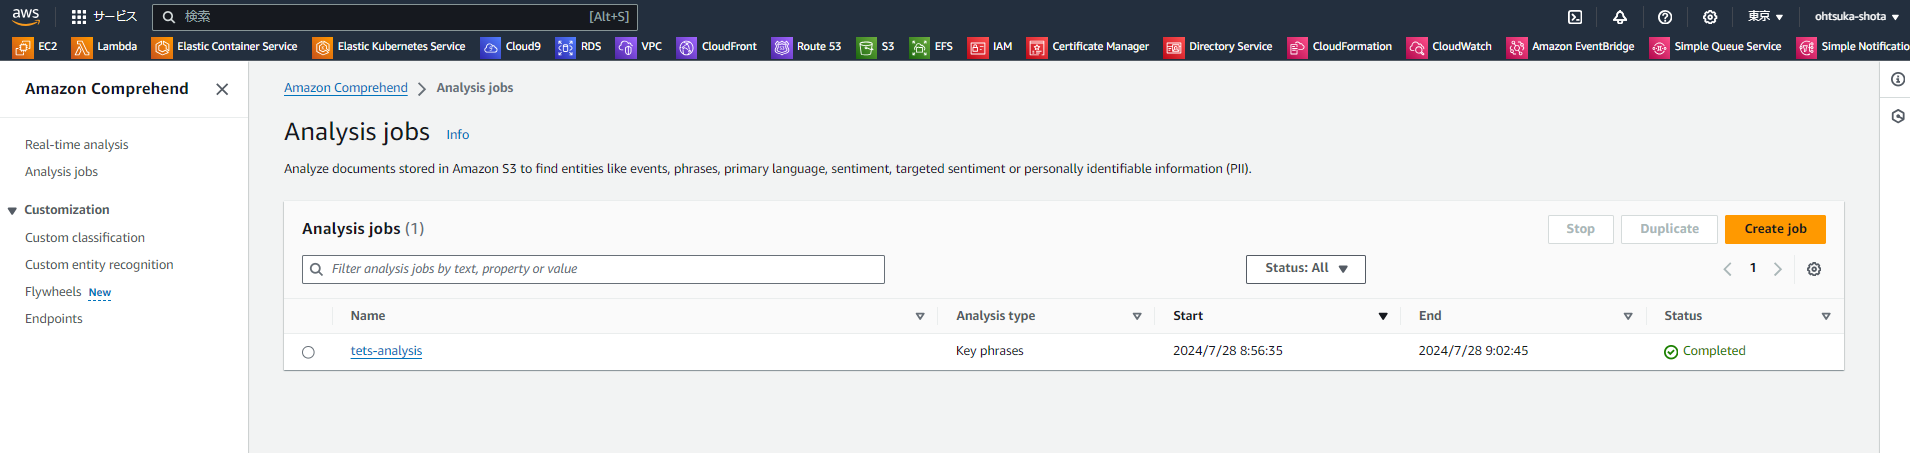1910x453 pixels.
Task: Click the Create job button
Action: click(1775, 229)
